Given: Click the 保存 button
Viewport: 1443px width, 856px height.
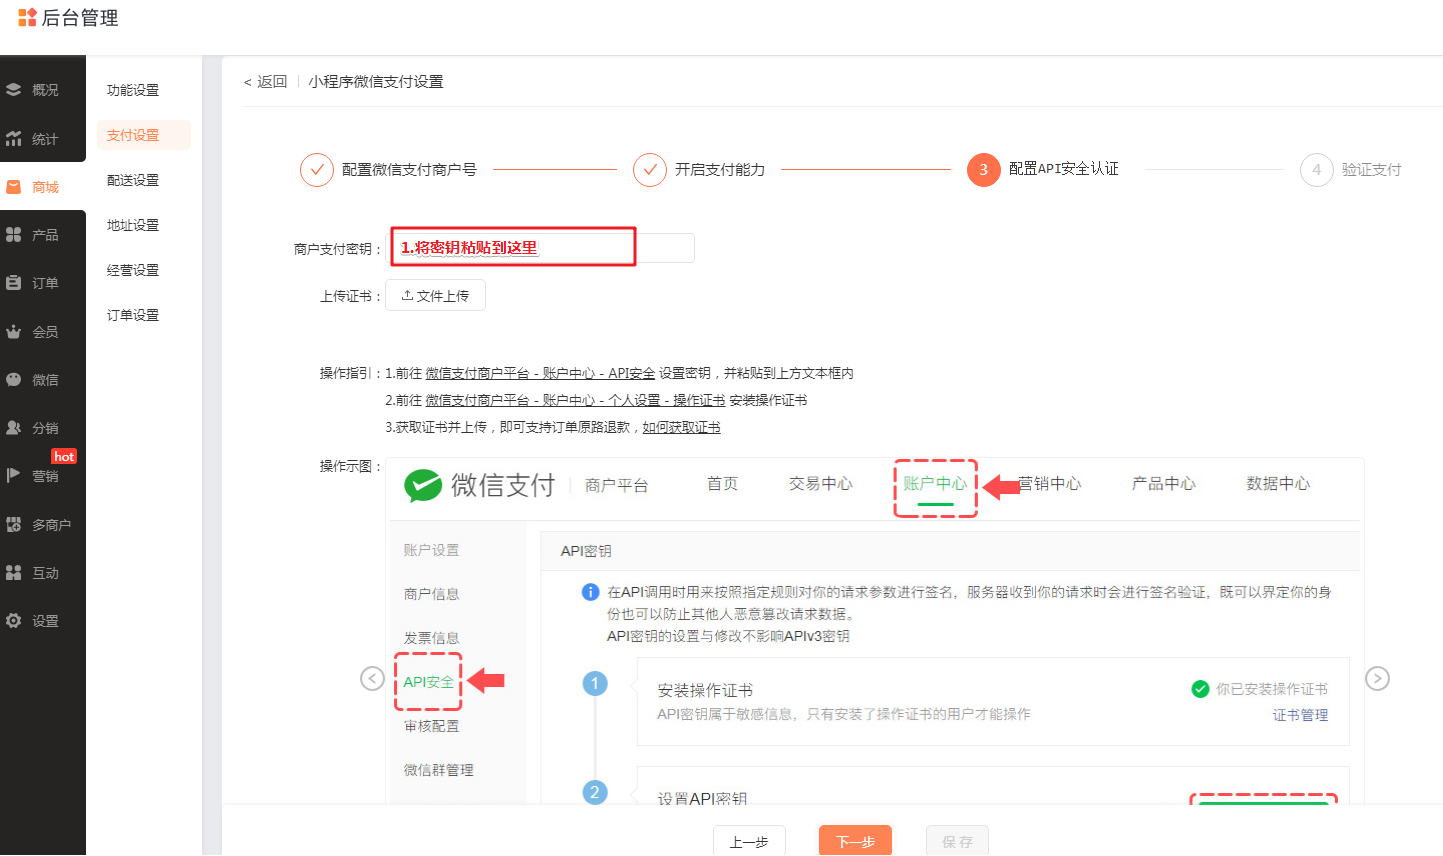Looking at the screenshot, I should pyautogui.click(x=957, y=842).
